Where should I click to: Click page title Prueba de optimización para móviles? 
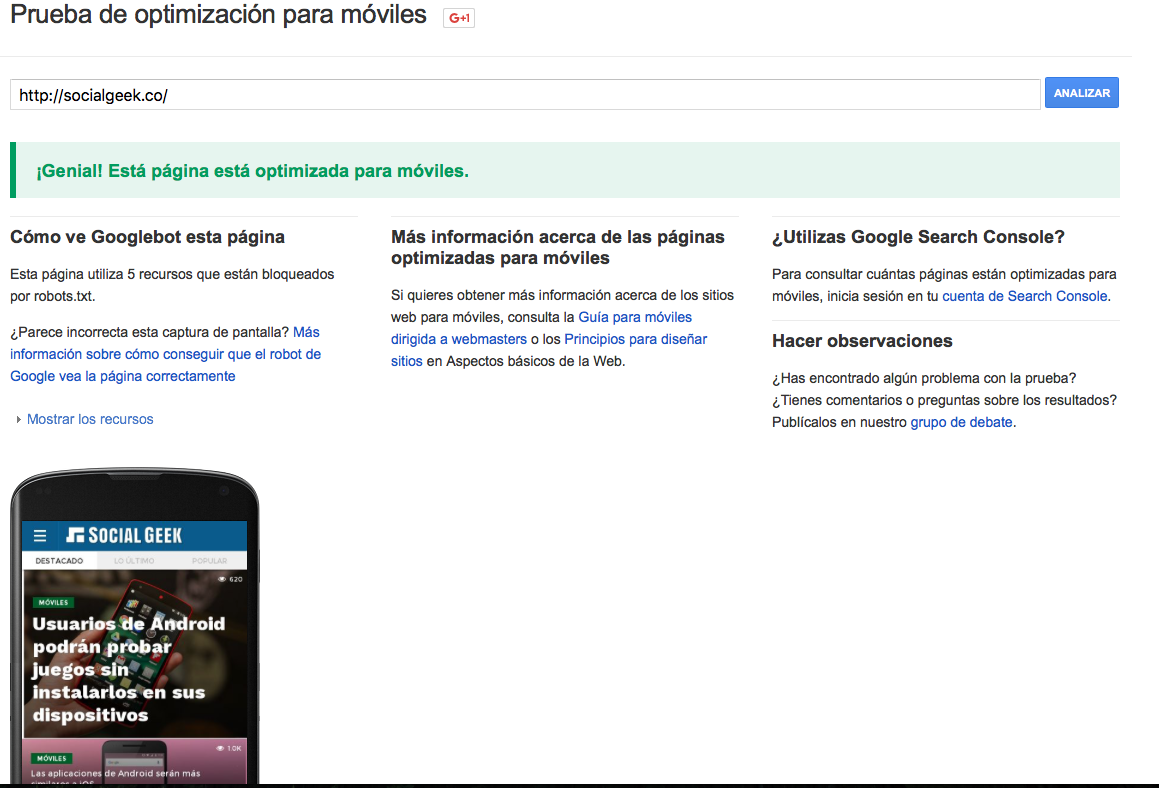pyautogui.click(x=218, y=15)
